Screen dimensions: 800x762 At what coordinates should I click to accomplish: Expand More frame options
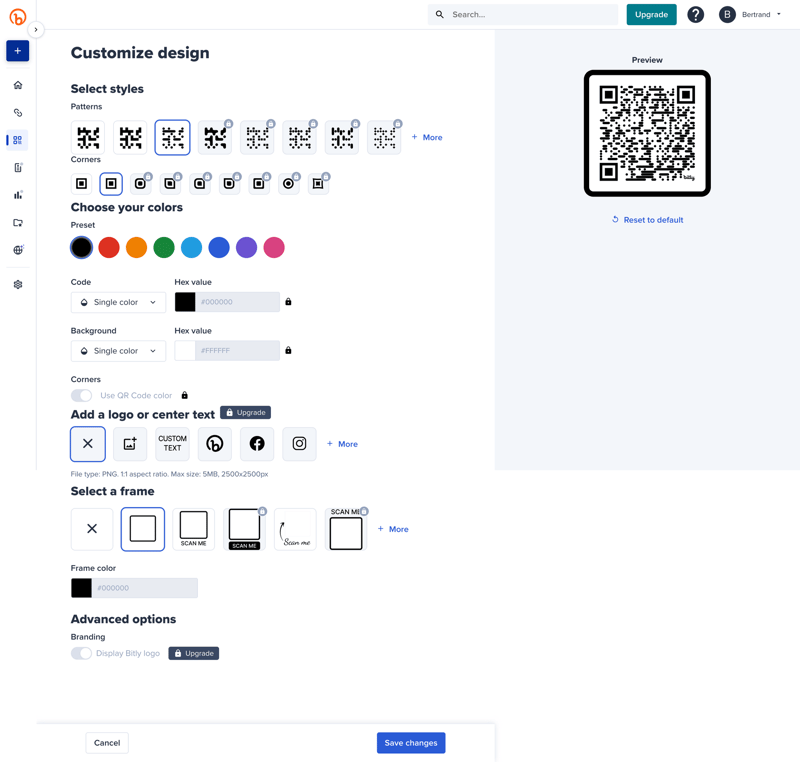(x=392, y=528)
